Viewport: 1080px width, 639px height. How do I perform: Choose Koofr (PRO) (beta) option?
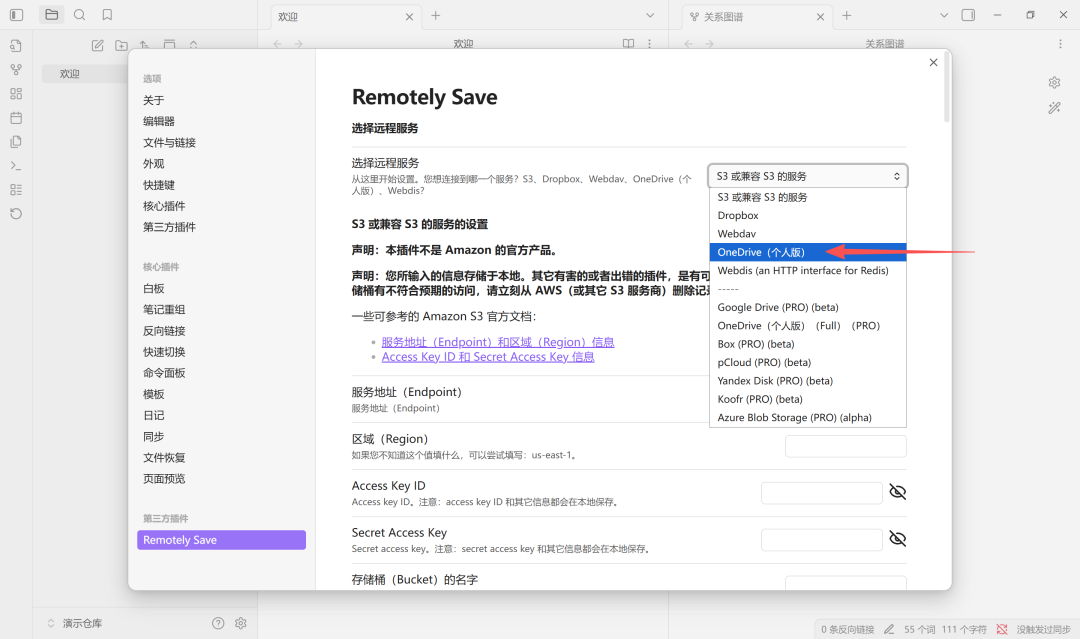808,399
